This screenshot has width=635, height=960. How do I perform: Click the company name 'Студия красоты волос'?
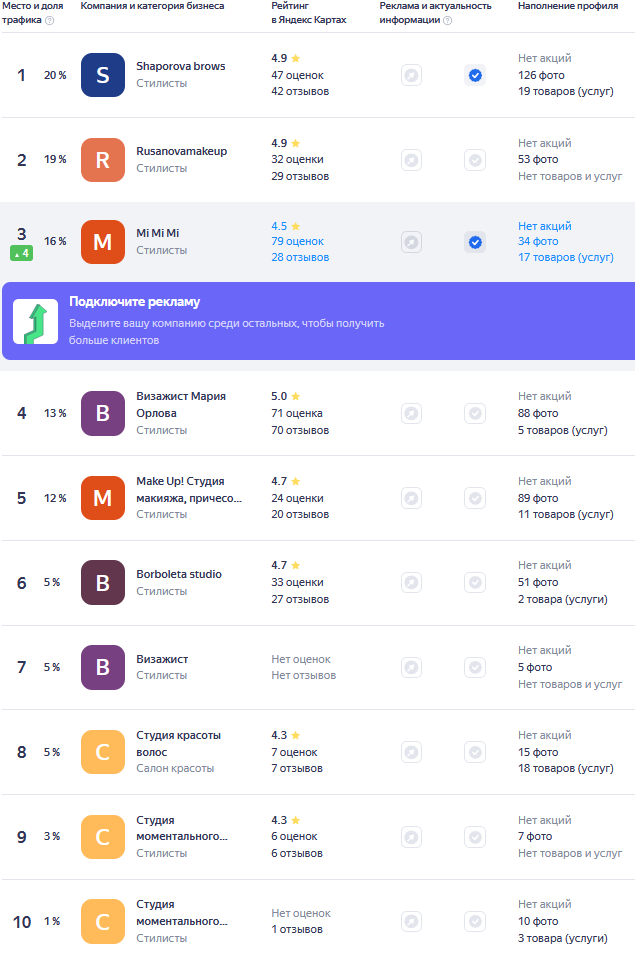tap(178, 744)
